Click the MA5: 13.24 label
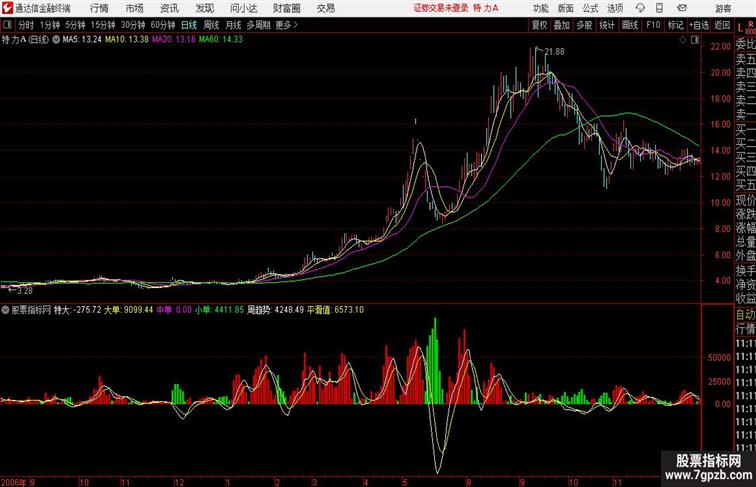Viewport: 756px width, 487px height. (82, 40)
